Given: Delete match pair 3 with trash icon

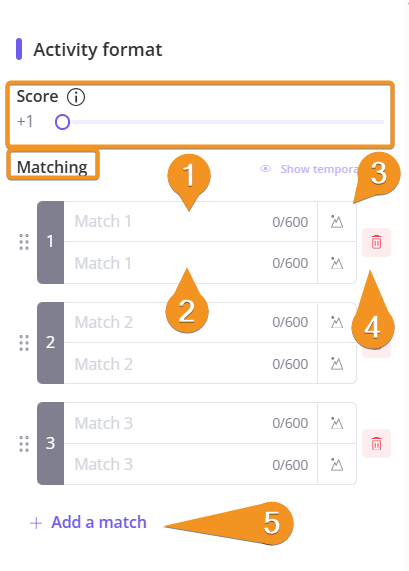Looking at the screenshot, I should 376,444.
